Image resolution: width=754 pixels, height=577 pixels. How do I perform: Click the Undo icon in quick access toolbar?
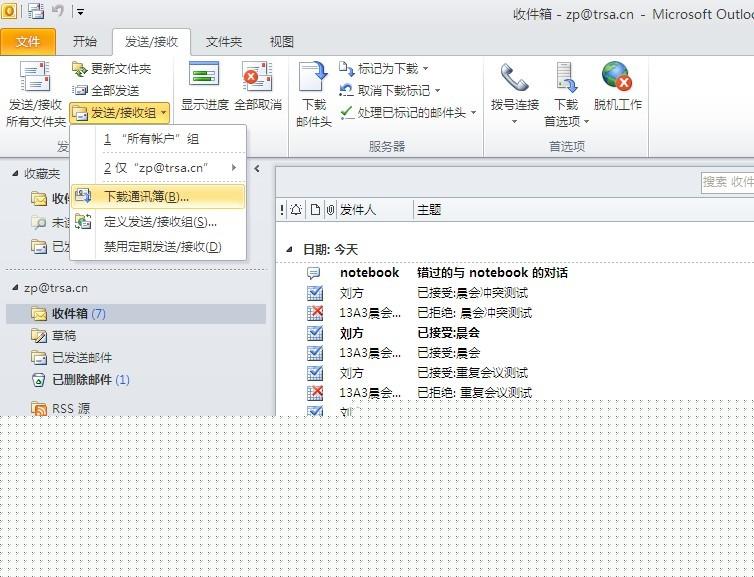click(x=58, y=11)
